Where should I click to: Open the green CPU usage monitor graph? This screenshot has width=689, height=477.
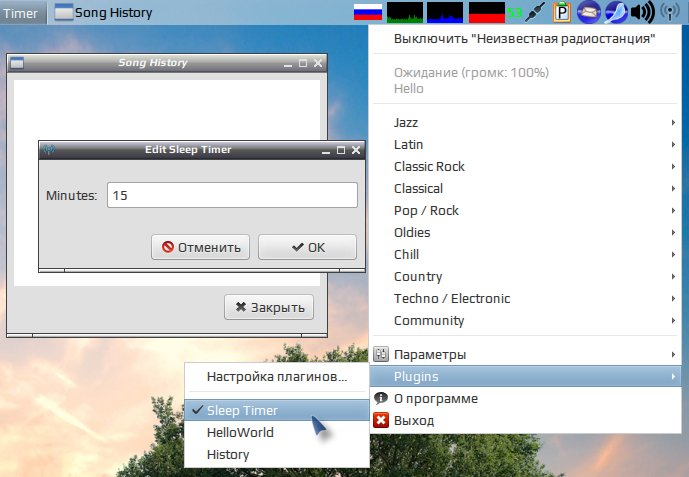[x=405, y=12]
